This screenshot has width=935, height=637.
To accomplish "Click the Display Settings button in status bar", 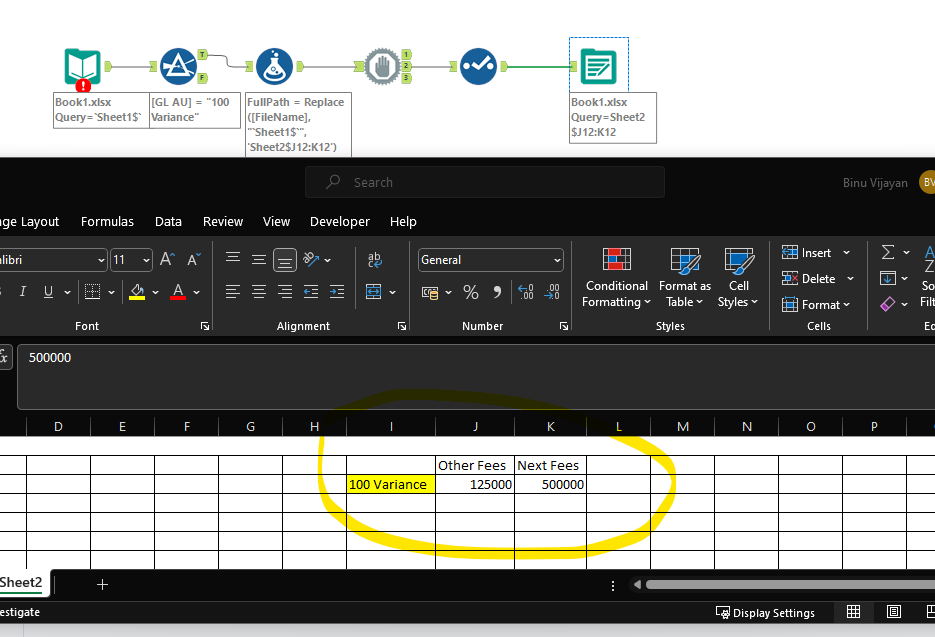I will pyautogui.click(x=766, y=612).
